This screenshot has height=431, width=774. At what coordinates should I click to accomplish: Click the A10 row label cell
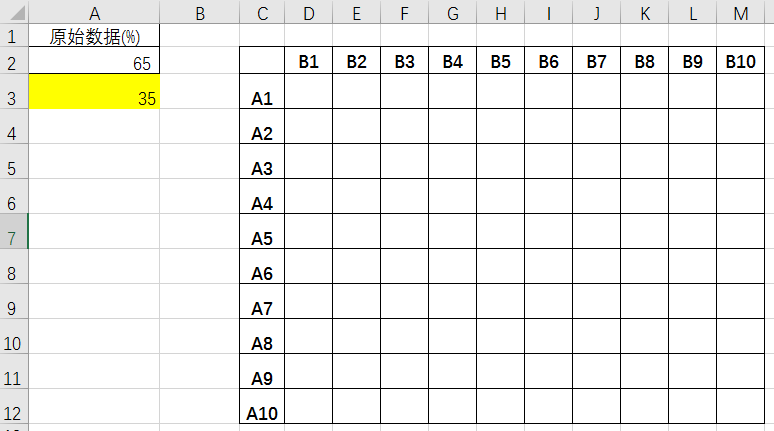click(x=262, y=406)
